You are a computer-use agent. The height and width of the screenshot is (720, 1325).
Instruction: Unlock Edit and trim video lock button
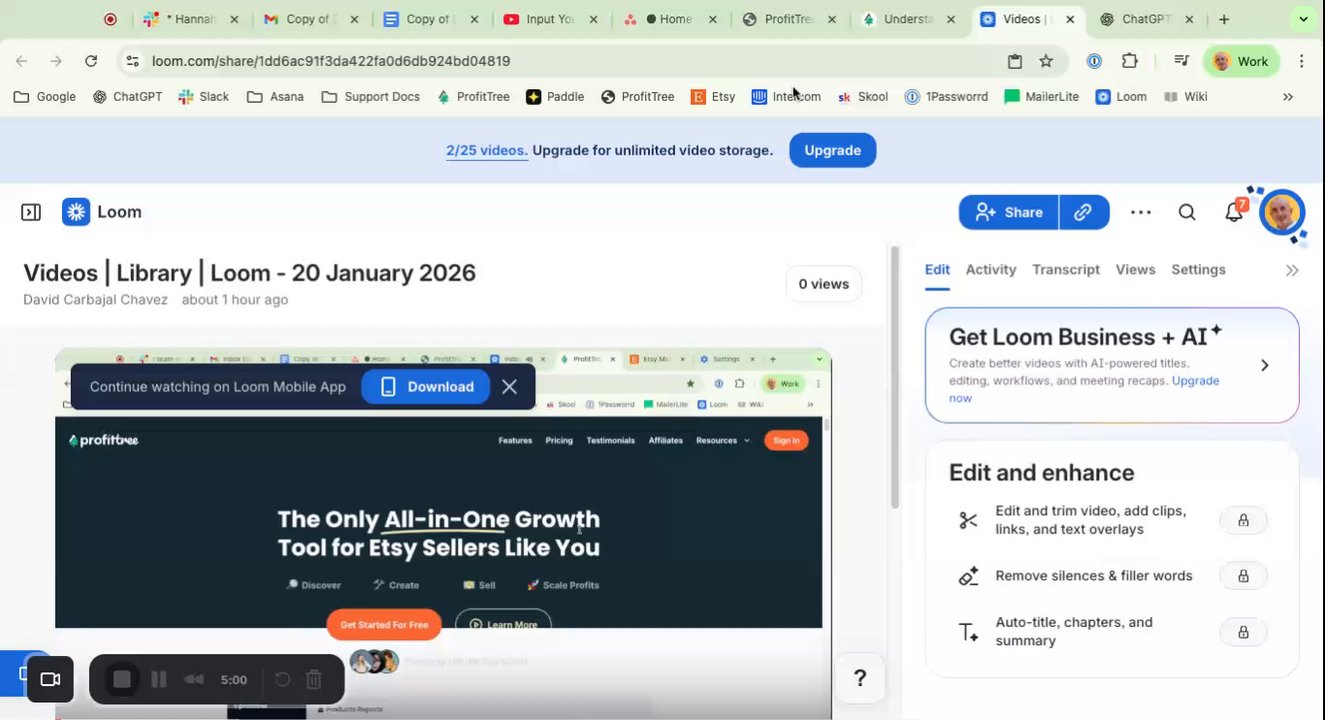(x=1243, y=520)
